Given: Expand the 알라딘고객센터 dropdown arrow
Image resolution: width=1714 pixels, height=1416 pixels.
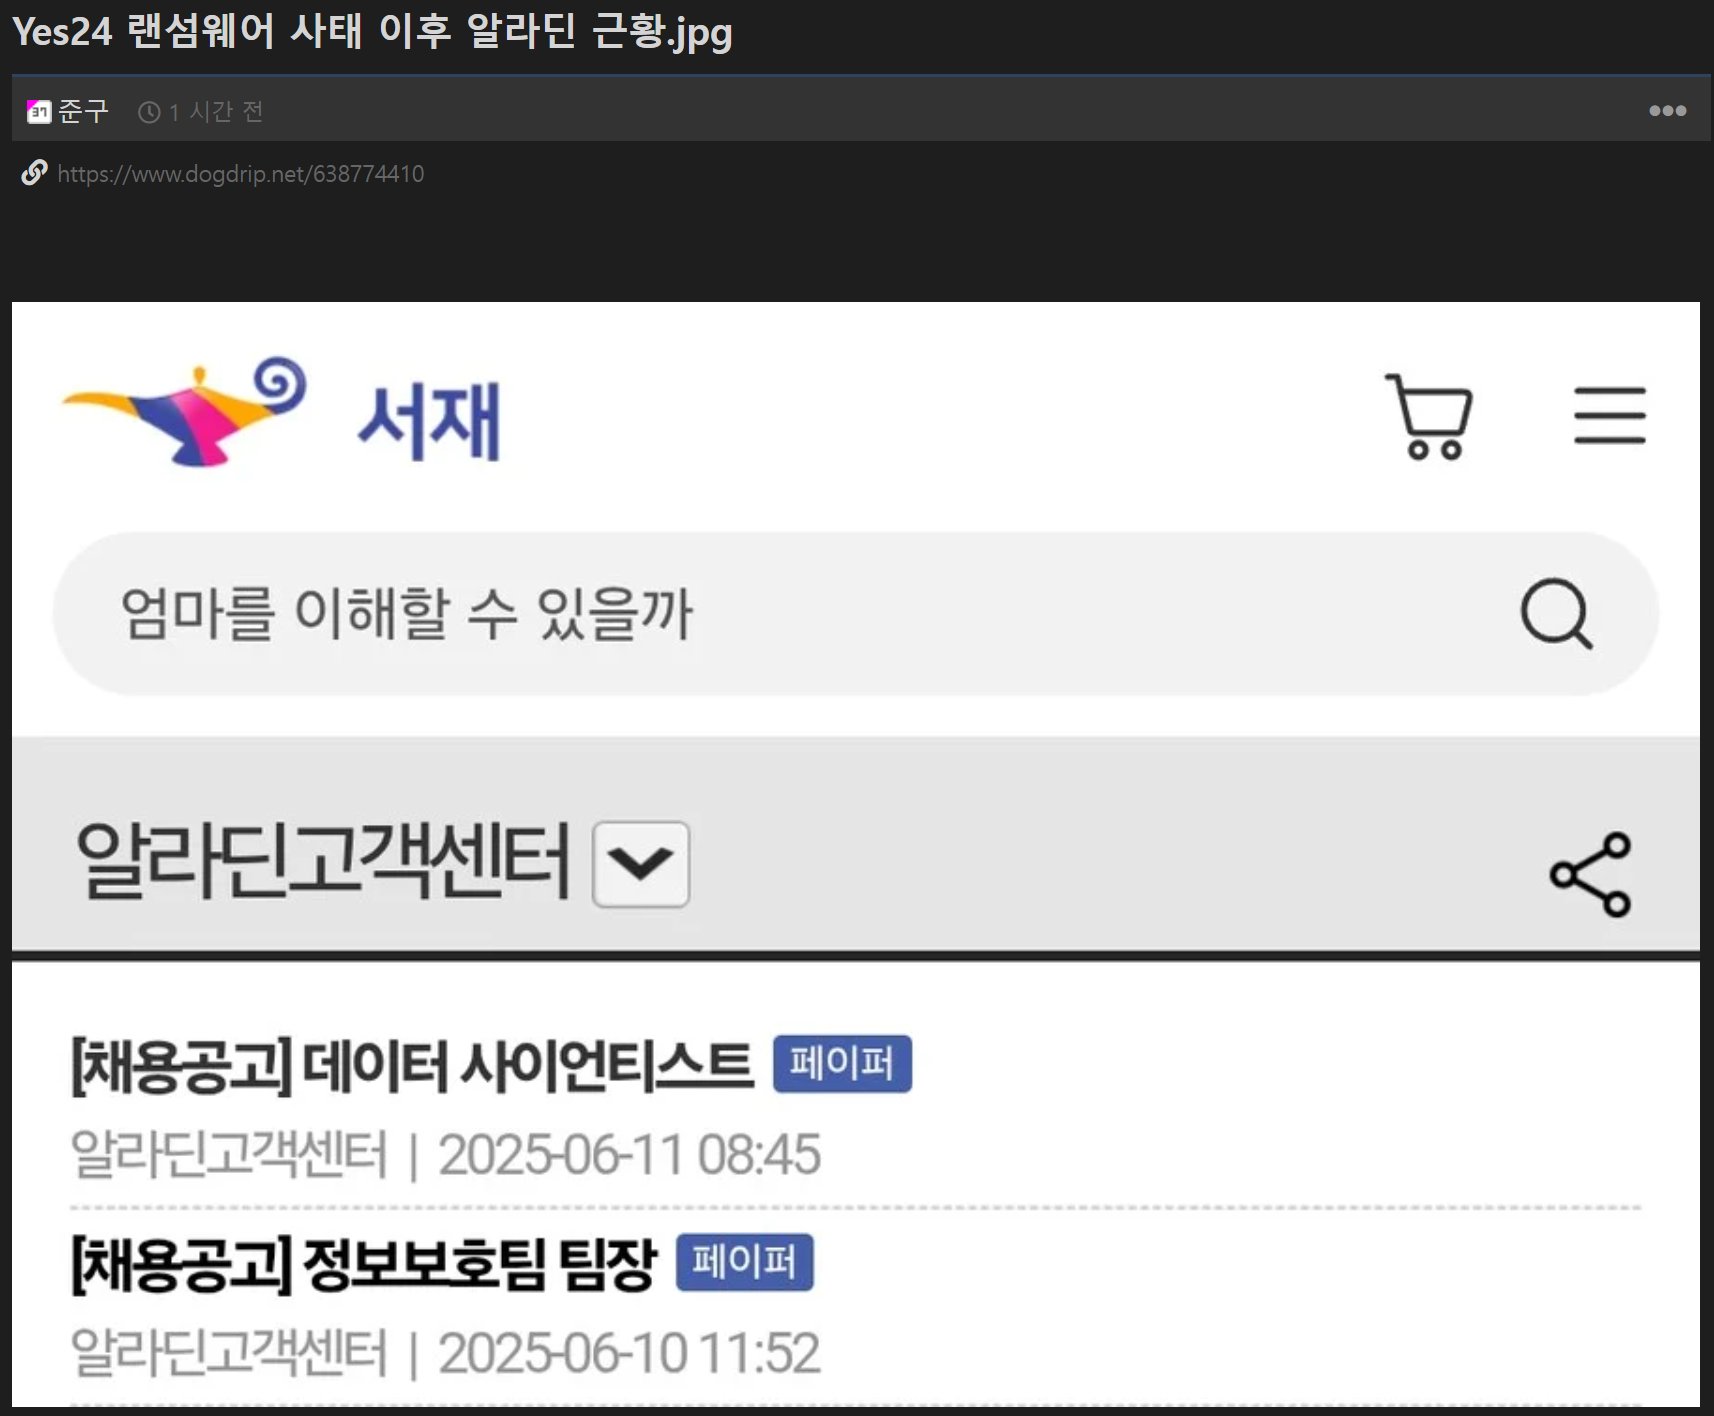Looking at the screenshot, I should coord(641,864).
